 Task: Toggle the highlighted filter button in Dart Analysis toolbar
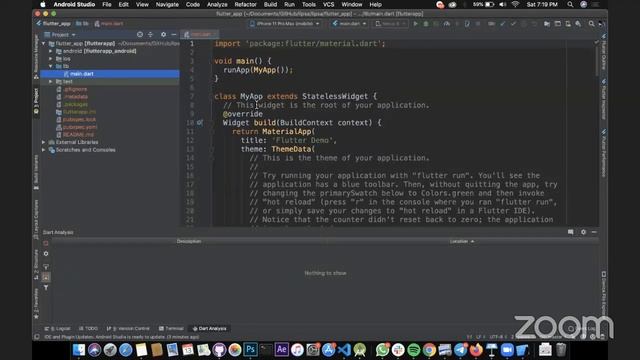(x=46, y=277)
